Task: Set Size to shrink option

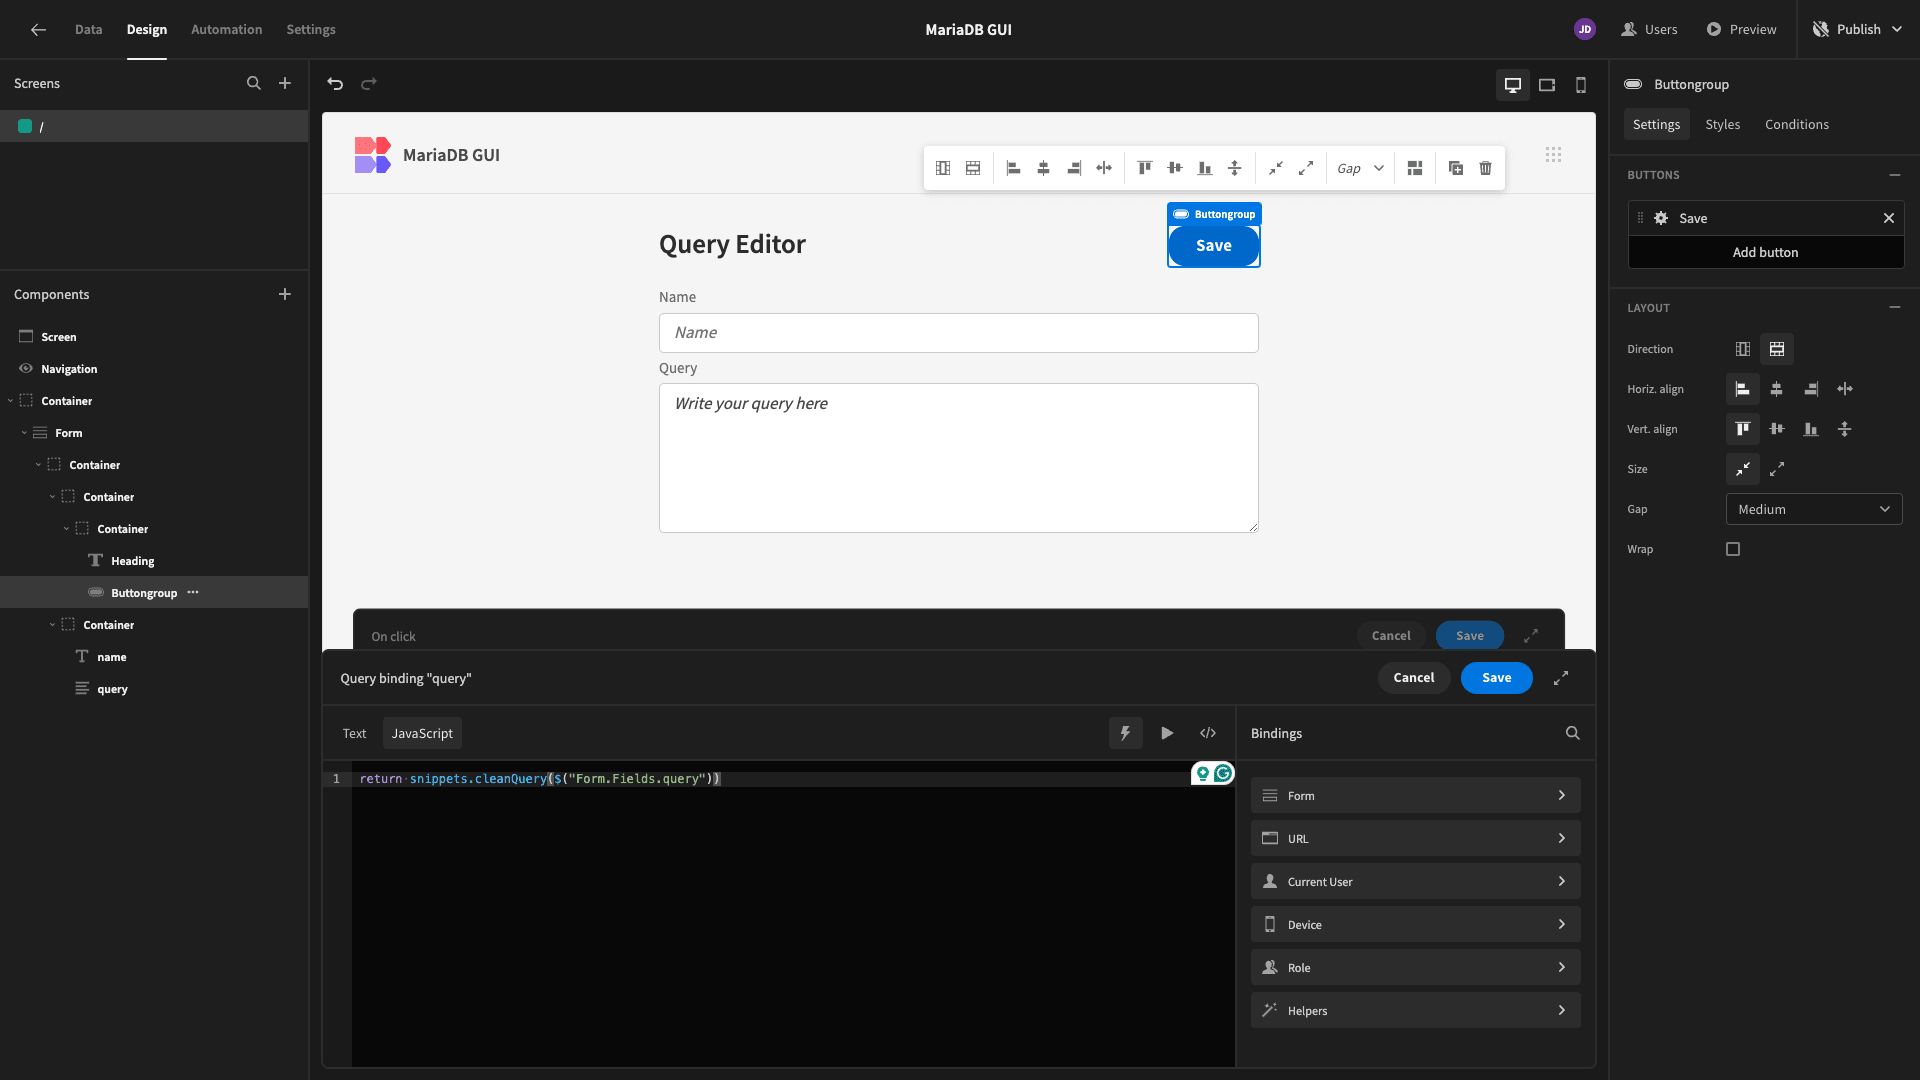Action: (x=1743, y=469)
